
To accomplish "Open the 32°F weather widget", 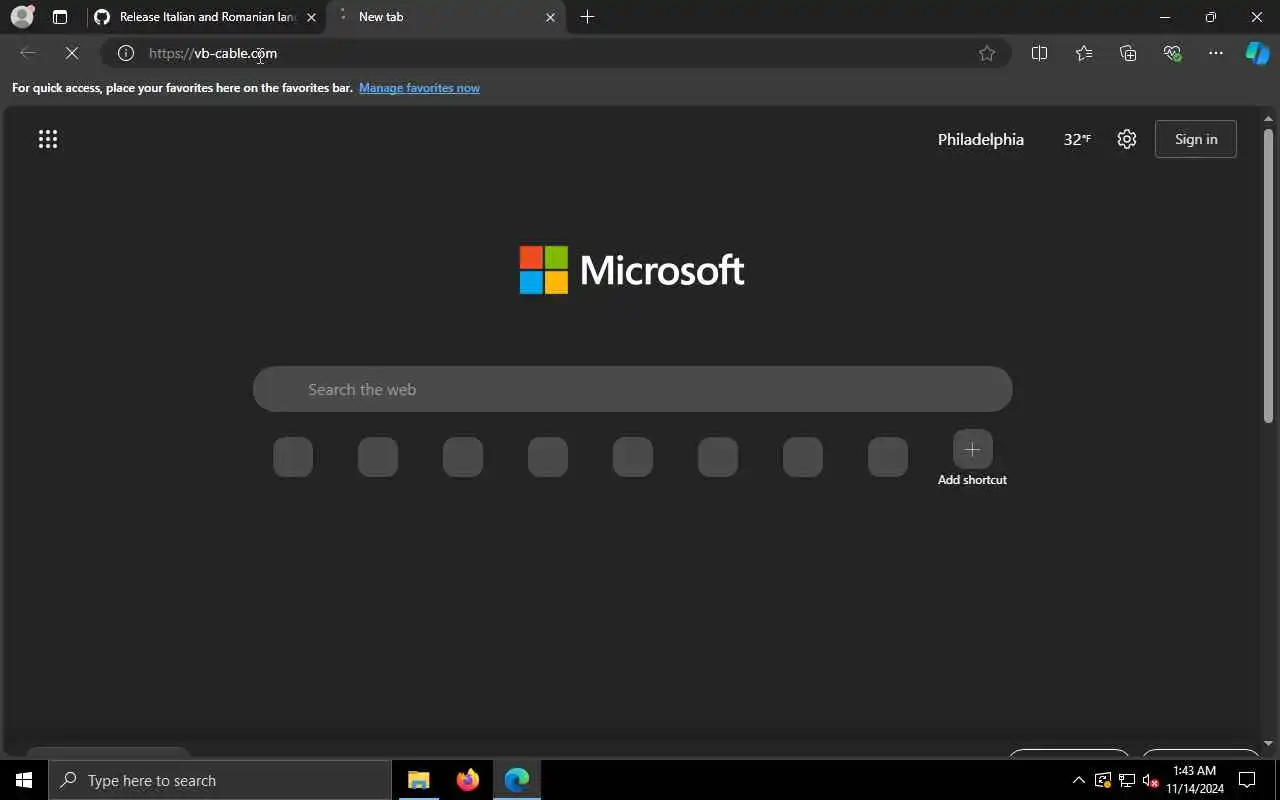I will click(x=1077, y=139).
